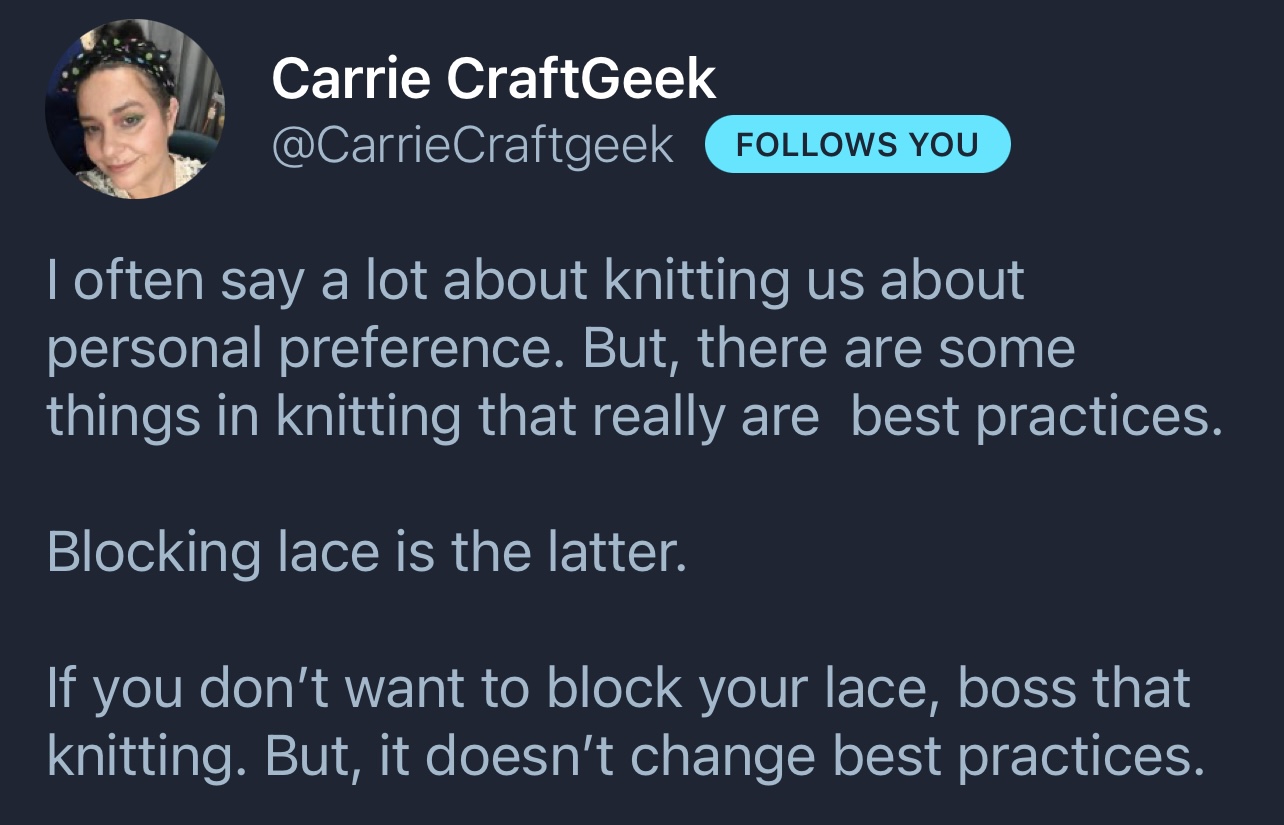Open the @CarrieCraftgeek handle link
This screenshot has width=1284, height=825.
[x=473, y=146]
